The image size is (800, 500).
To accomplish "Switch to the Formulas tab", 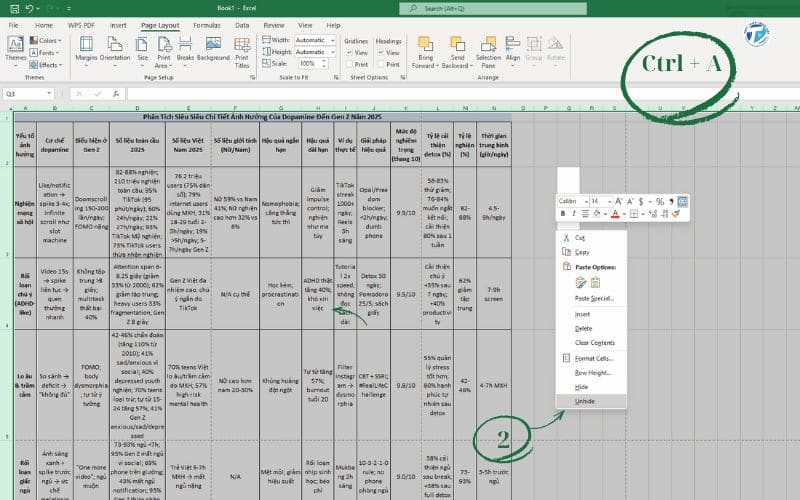I will [x=207, y=25].
